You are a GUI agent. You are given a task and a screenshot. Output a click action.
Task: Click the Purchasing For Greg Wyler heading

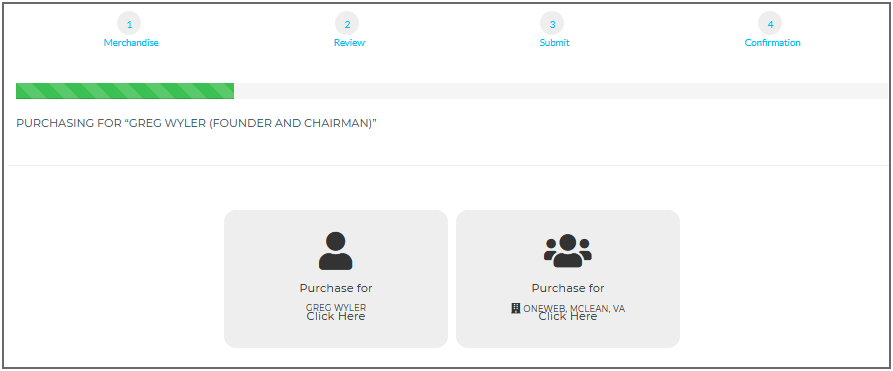coord(196,124)
